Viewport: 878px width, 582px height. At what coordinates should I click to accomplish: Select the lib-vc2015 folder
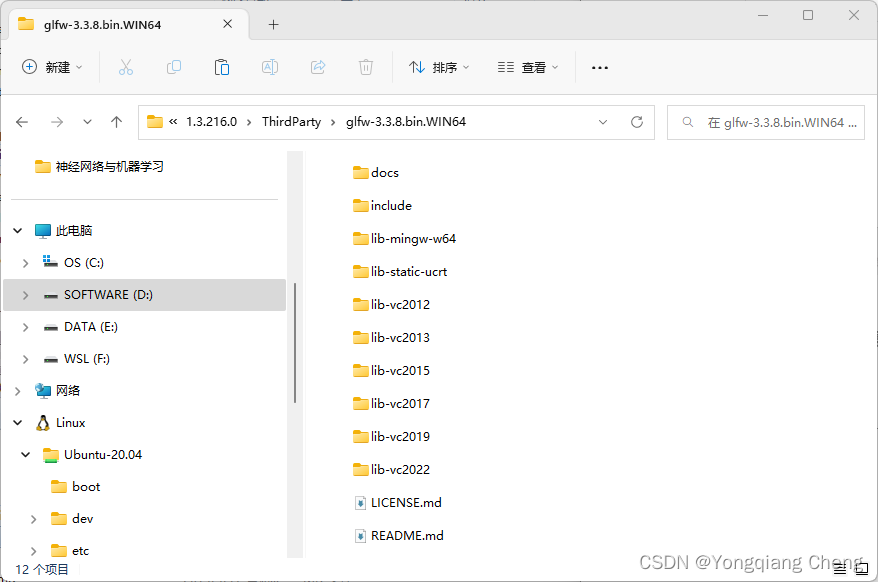click(x=391, y=371)
